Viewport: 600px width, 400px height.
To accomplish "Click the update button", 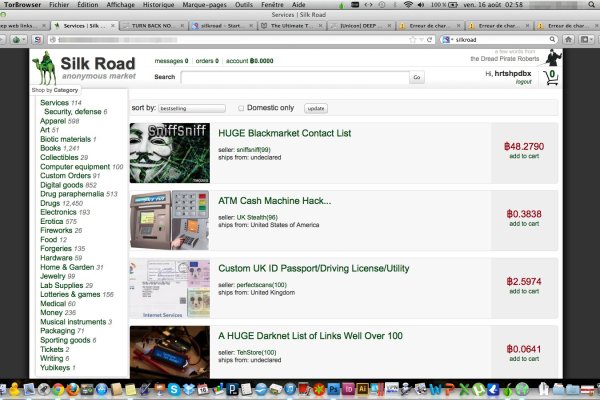I will point(316,108).
